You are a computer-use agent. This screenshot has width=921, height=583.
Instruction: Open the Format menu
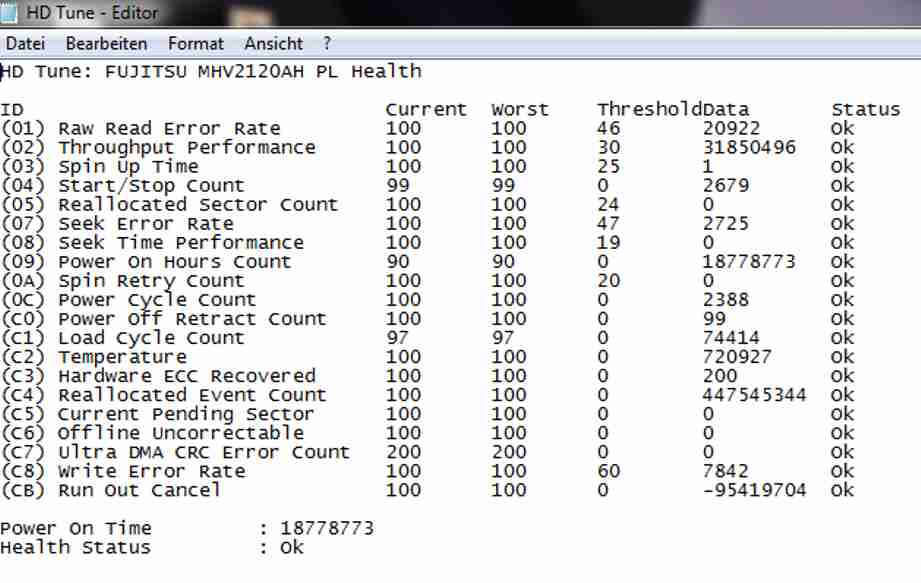(196, 43)
